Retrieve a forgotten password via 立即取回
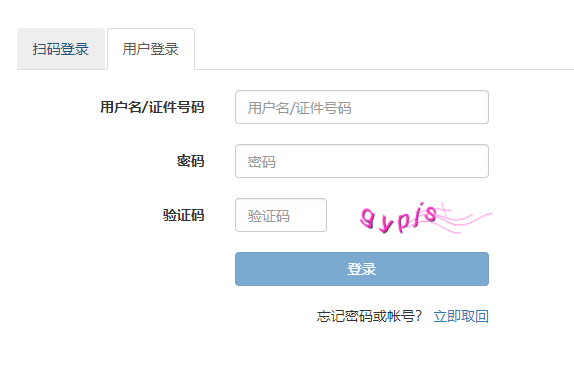The image size is (574, 377). pyautogui.click(x=461, y=316)
